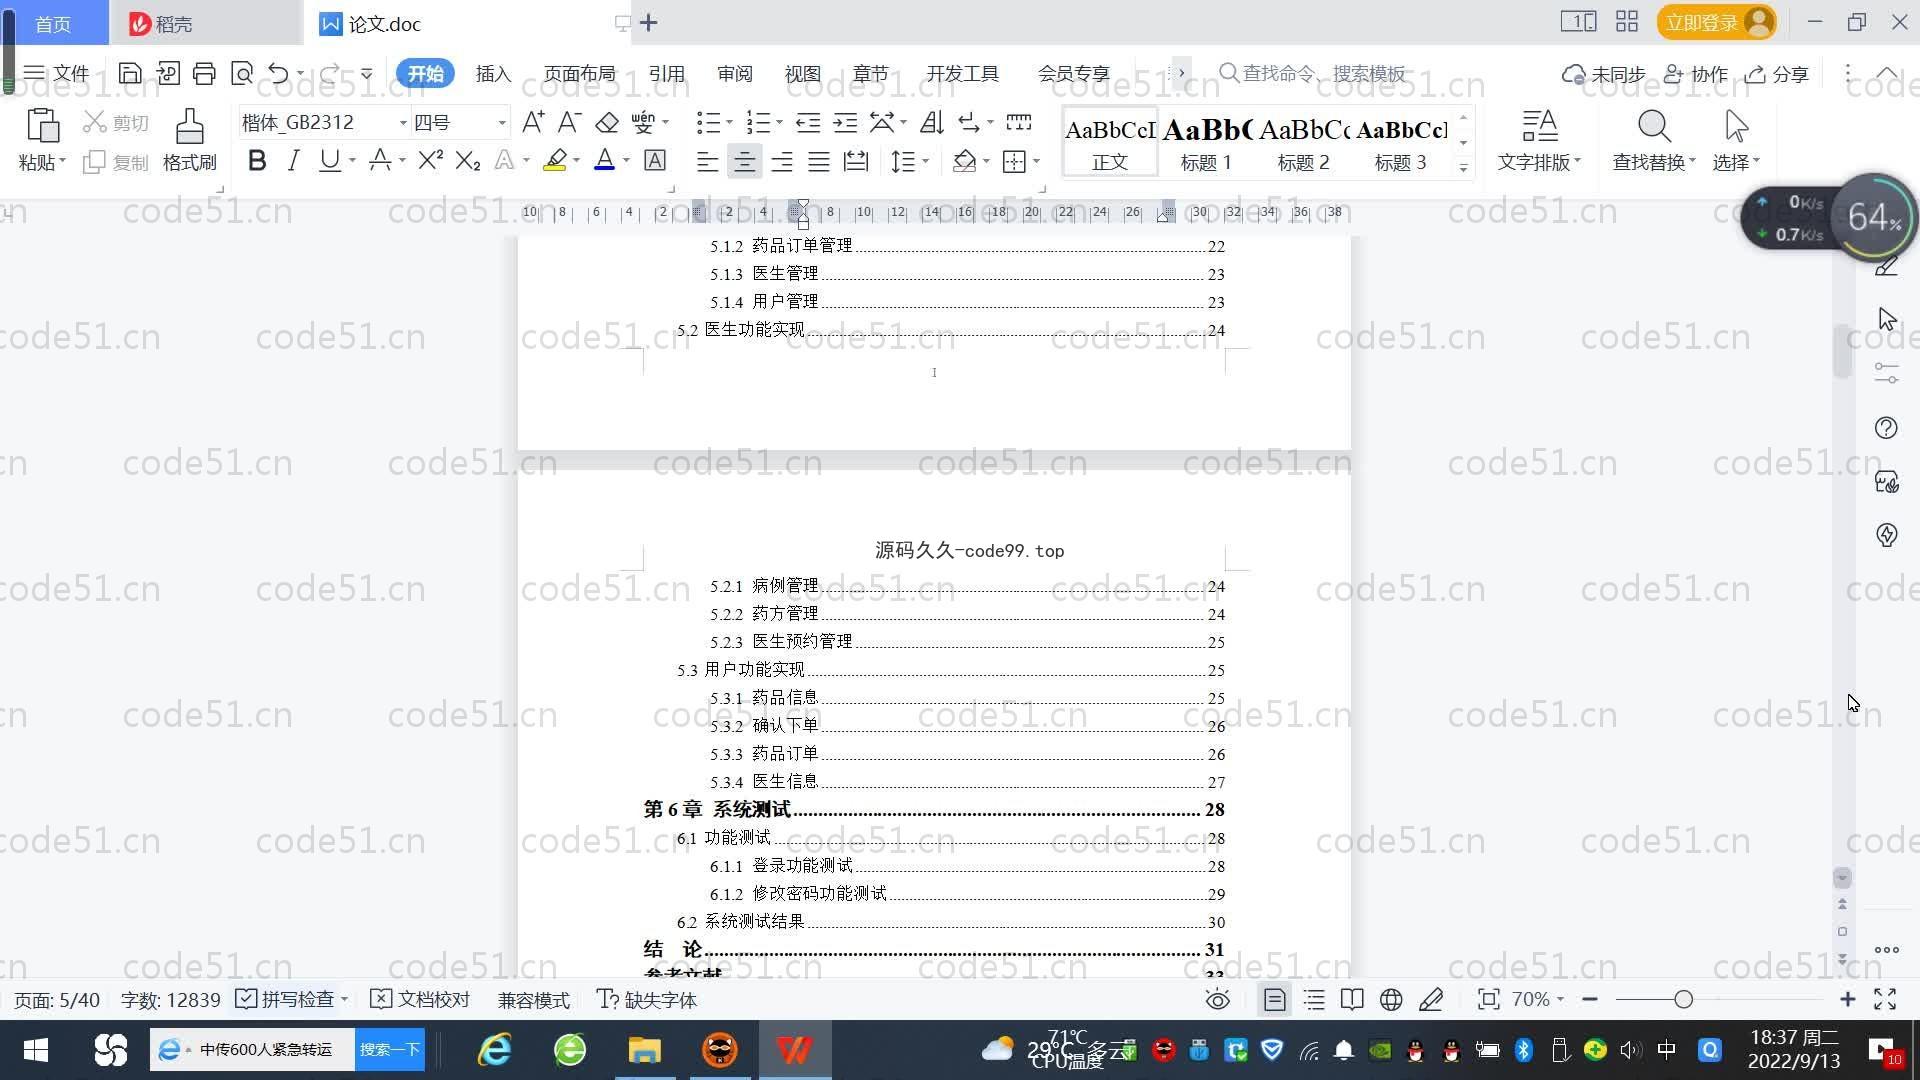The height and width of the screenshot is (1080, 1920).
Task: Click the Copy icon
Action: coord(94,162)
